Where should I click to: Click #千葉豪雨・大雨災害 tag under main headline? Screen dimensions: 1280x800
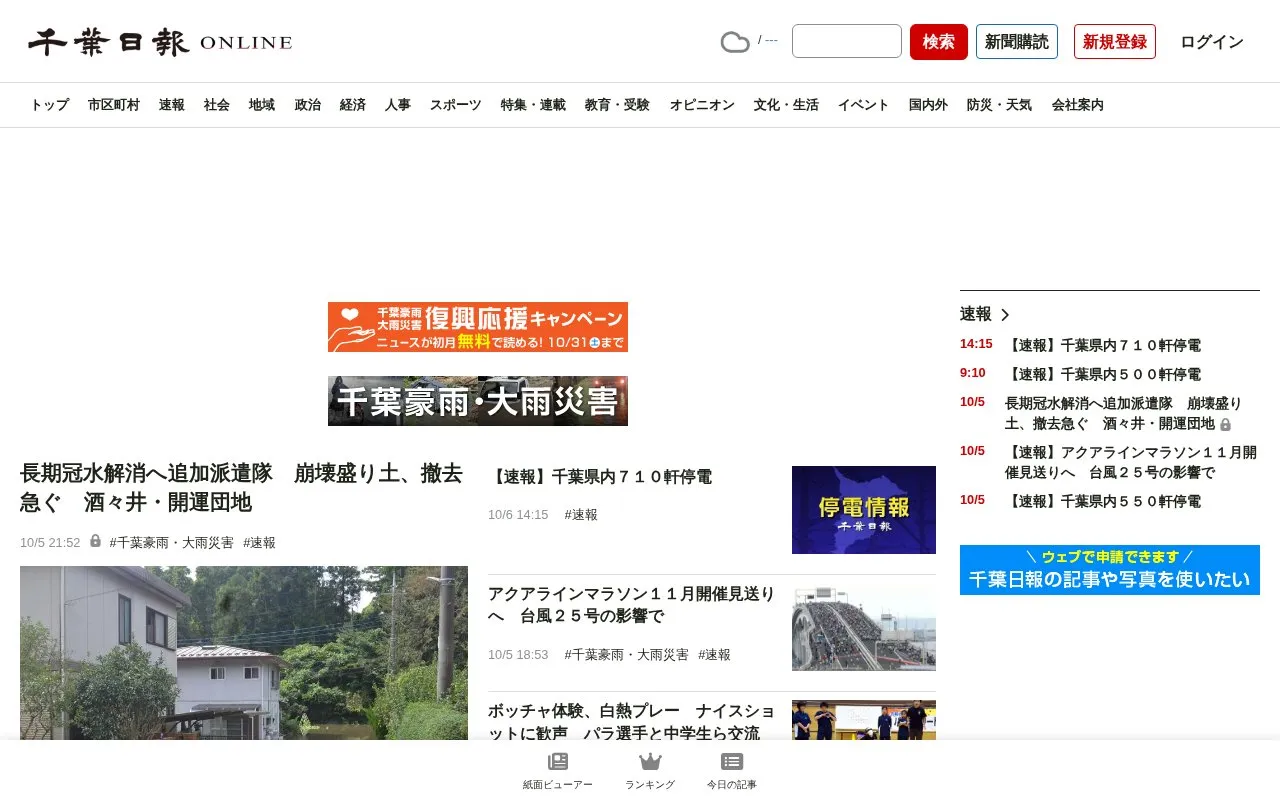tap(171, 542)
